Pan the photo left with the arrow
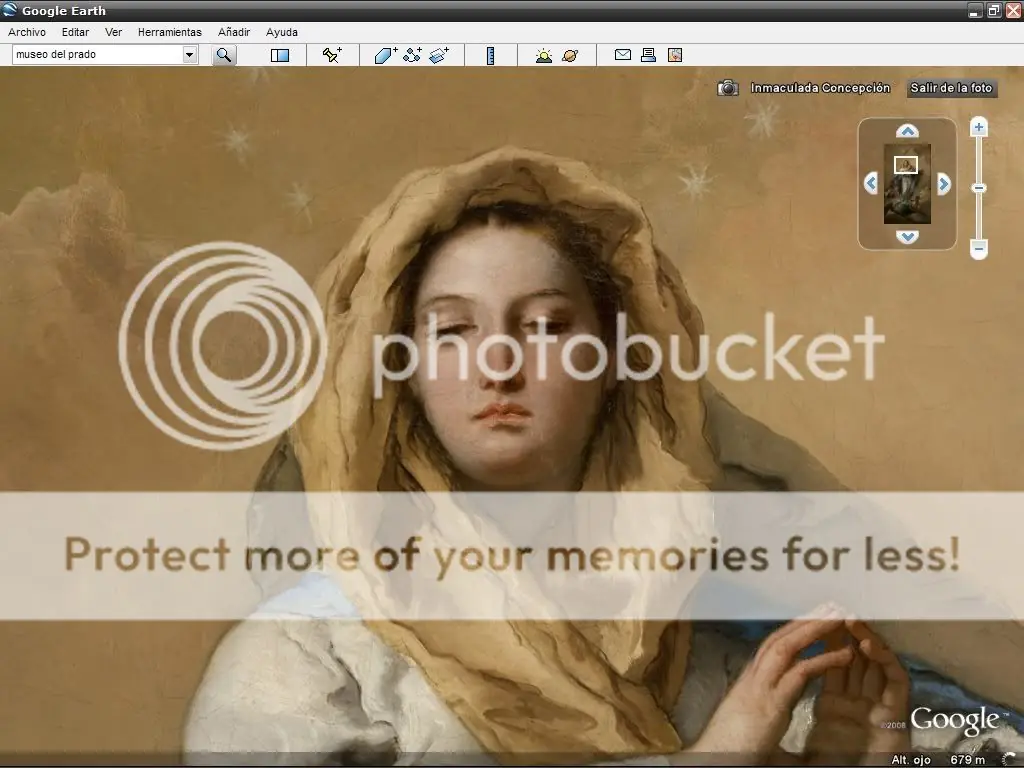Viewport: 1024px width, 768px height. click(871, 184)
